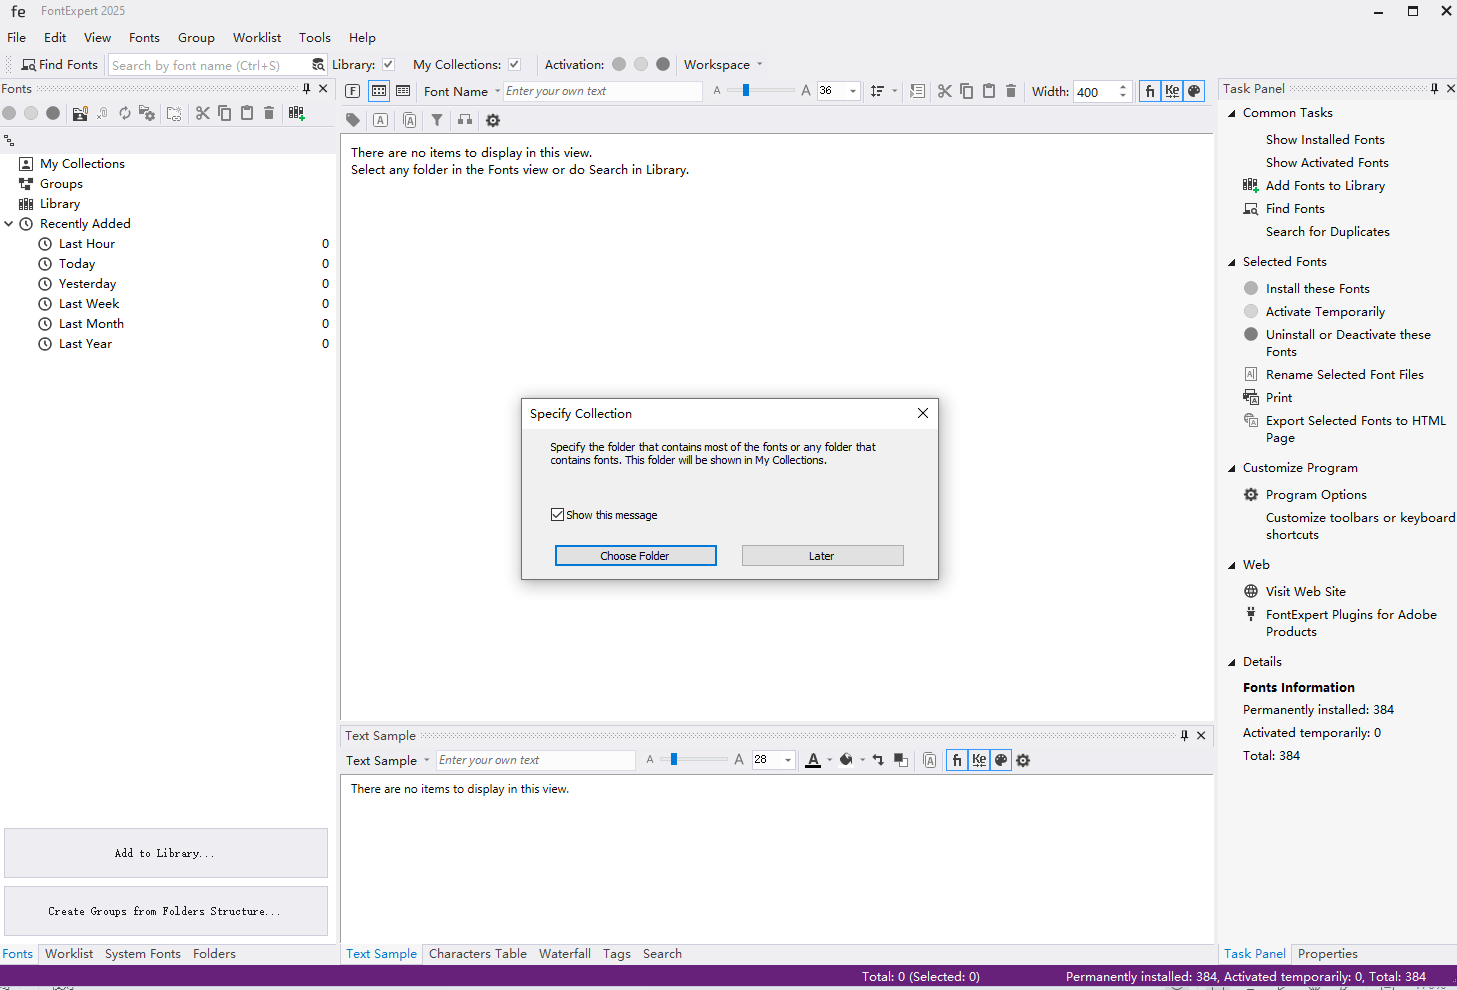Uncheck the Library checkbox
The image size is (1457, 990).
(x=389, y=65)
